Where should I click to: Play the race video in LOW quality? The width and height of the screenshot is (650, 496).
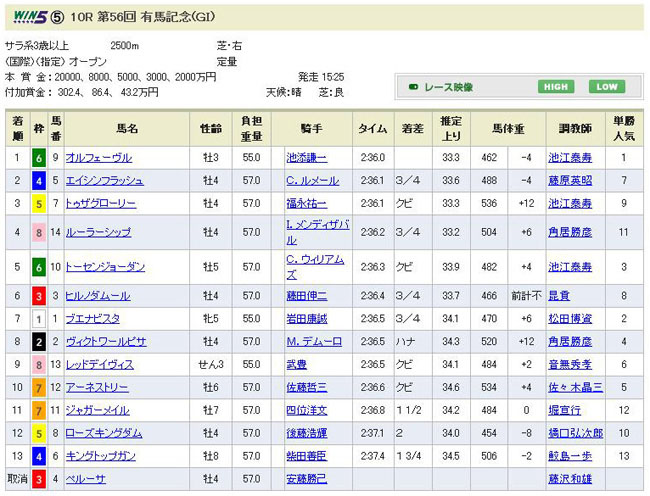tap(606, 87)
